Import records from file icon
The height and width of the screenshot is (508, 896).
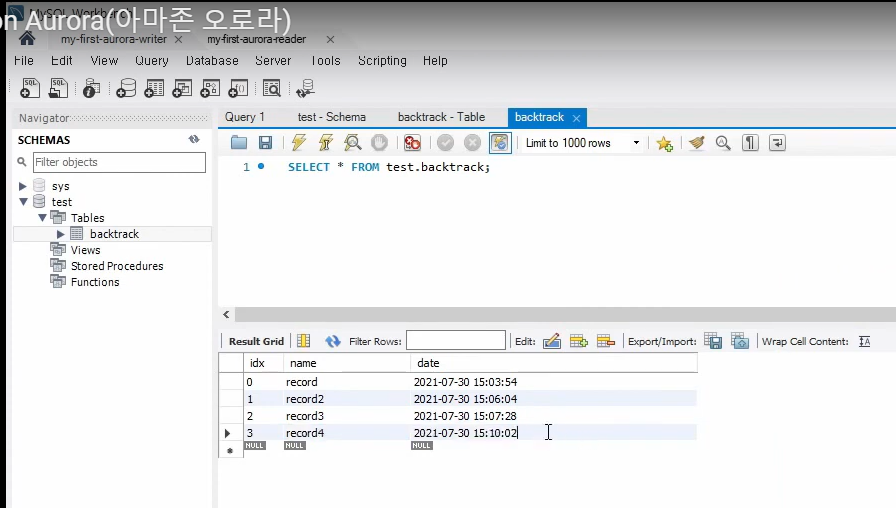740,341
